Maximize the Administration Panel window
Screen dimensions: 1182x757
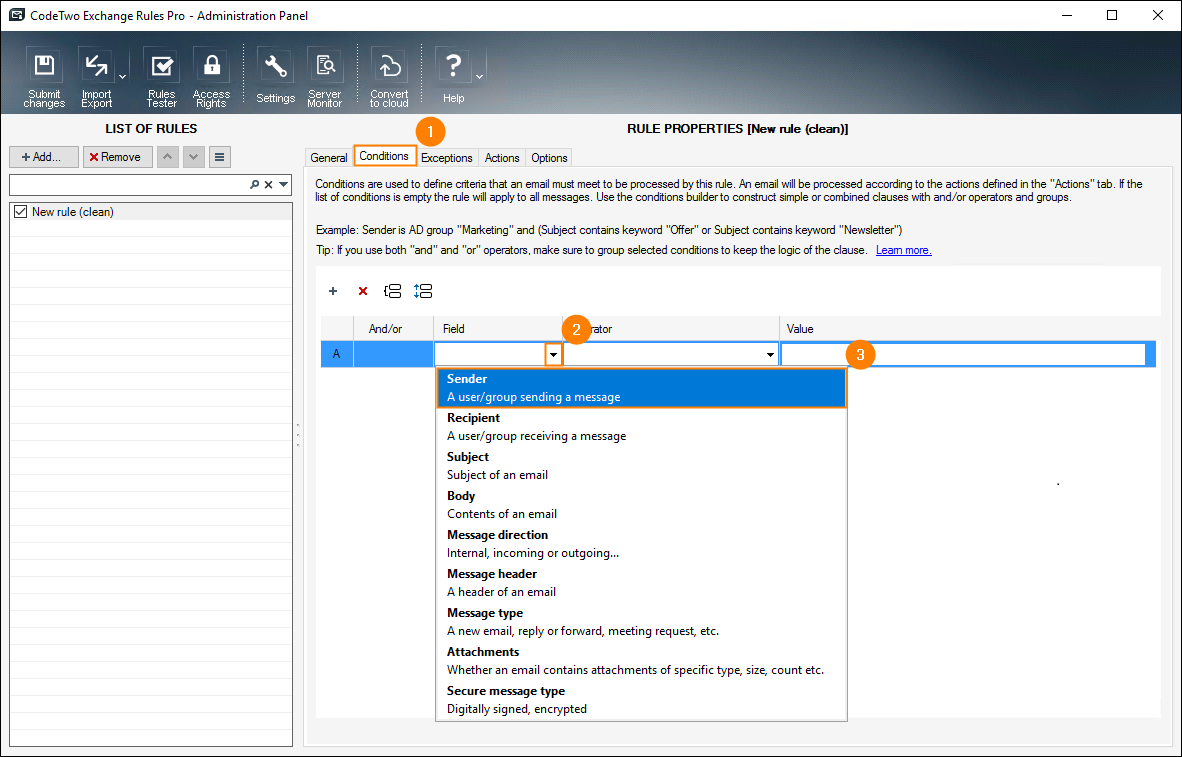coord(1112,15)
